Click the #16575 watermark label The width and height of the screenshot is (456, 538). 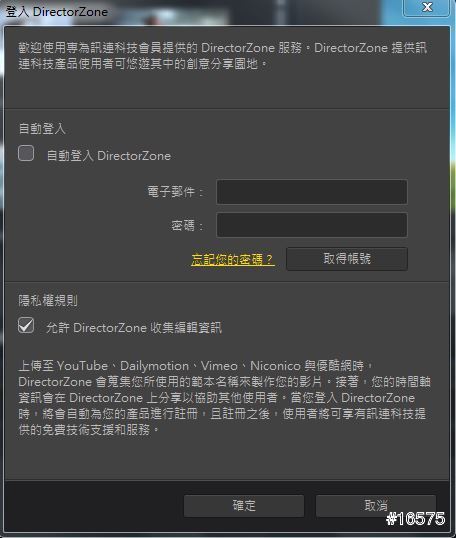pos(416,519)
